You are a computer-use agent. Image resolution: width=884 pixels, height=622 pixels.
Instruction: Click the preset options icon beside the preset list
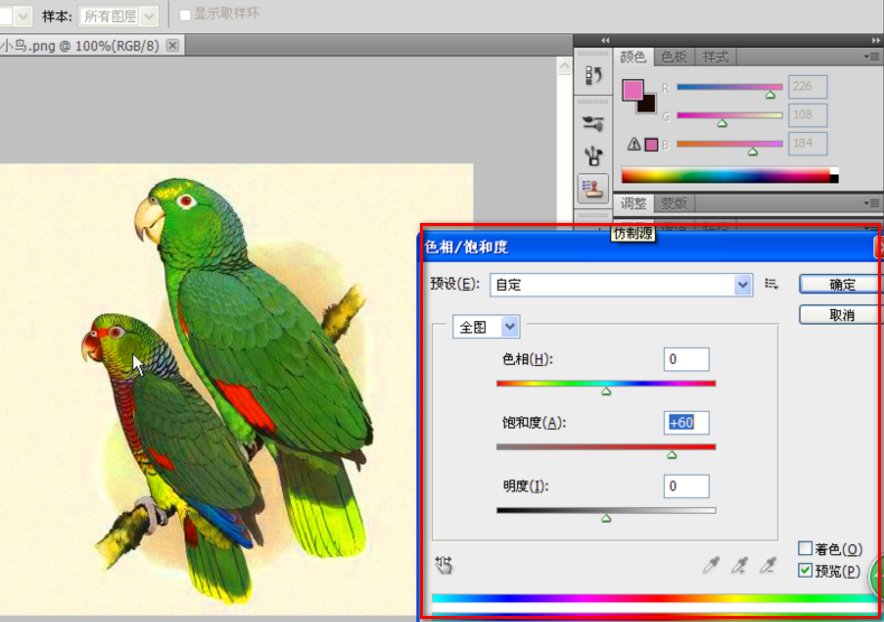[x=772, y=284]
